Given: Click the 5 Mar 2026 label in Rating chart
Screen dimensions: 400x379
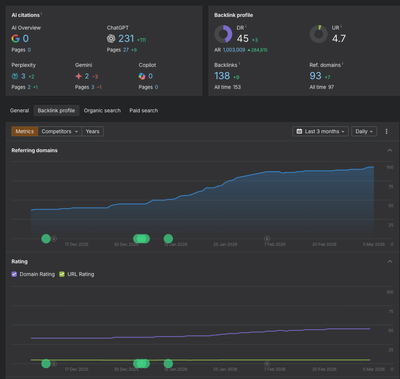Looking at the screenshot, I should [x=374, y=369].
